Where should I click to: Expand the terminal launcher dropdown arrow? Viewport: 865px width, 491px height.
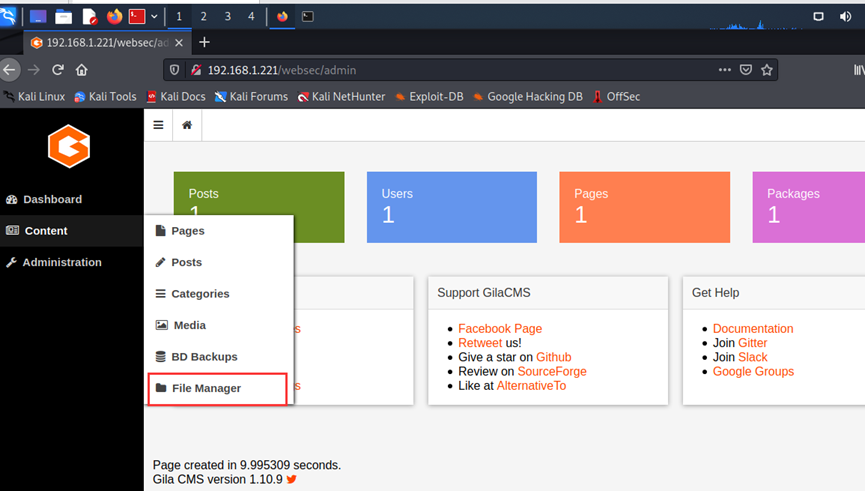pos(154,17)
